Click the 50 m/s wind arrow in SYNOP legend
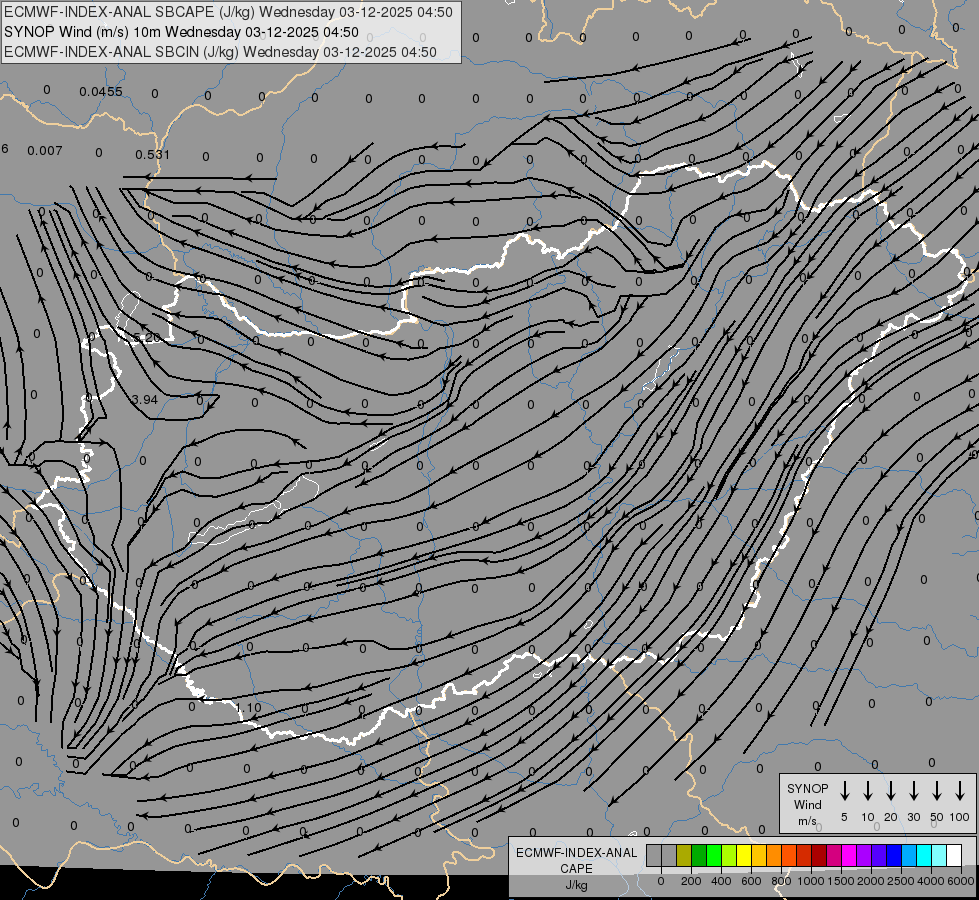 (x=937, y=791)
